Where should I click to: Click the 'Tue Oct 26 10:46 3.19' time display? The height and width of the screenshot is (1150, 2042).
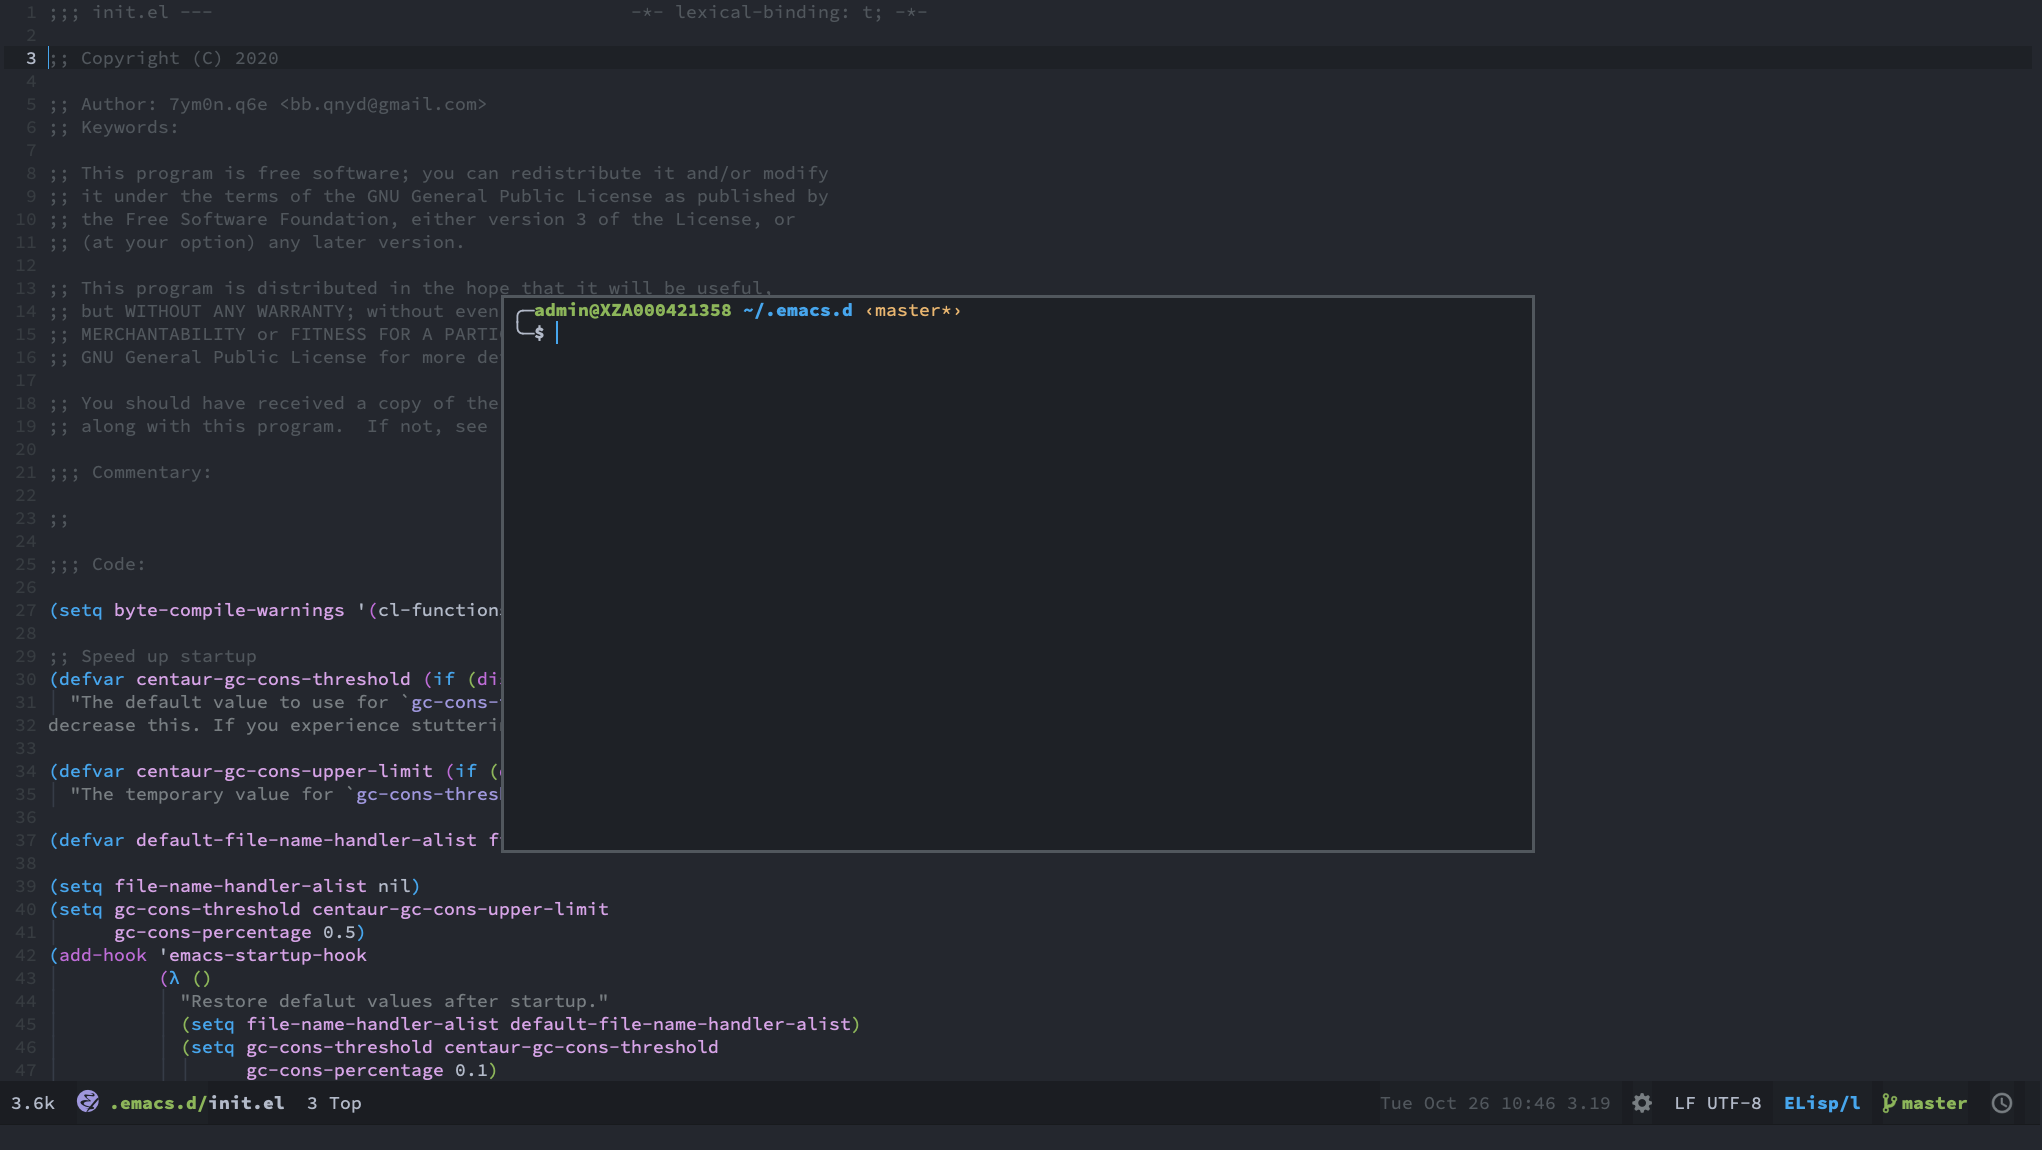[x=1495, y=1103]
